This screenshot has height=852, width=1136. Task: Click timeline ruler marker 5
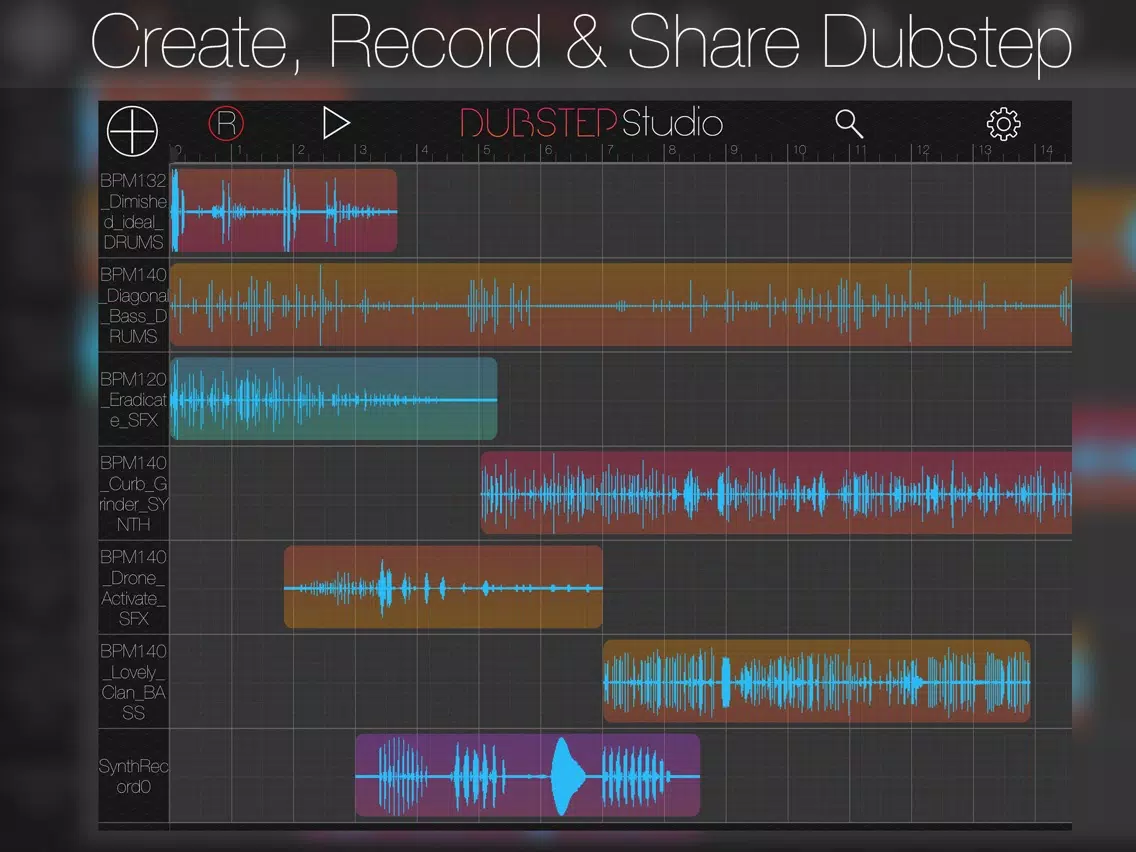[x=487, y=150]
